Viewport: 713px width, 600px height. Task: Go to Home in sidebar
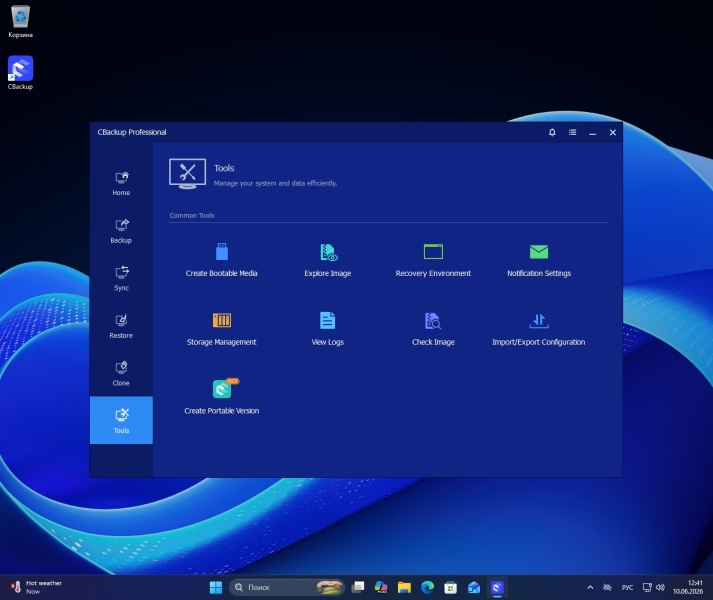(121, 184)
